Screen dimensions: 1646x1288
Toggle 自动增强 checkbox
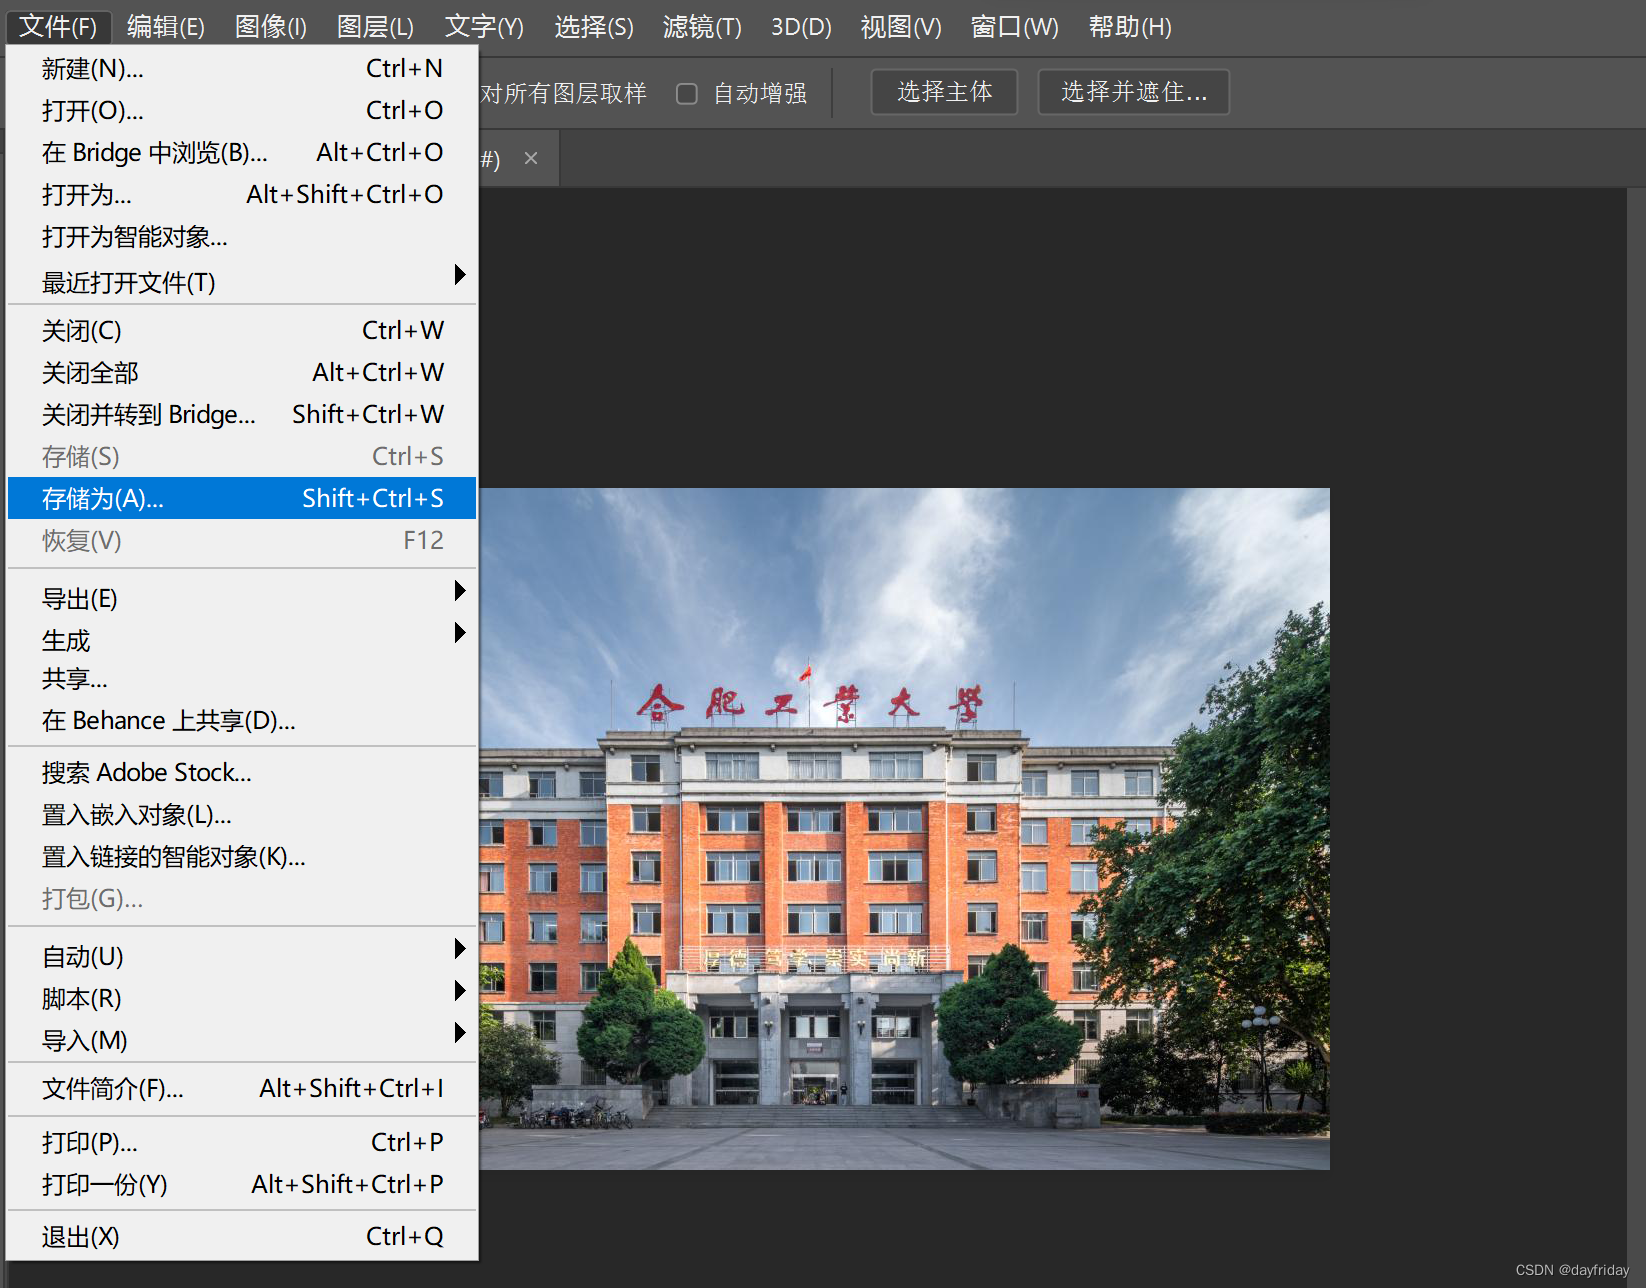tap(687, 94)
